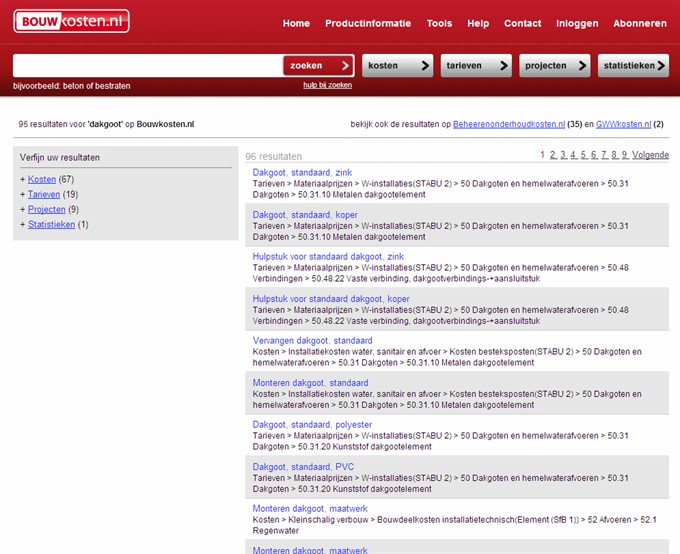
Task: Click the kosten category button
Action: tap(398, 66)
